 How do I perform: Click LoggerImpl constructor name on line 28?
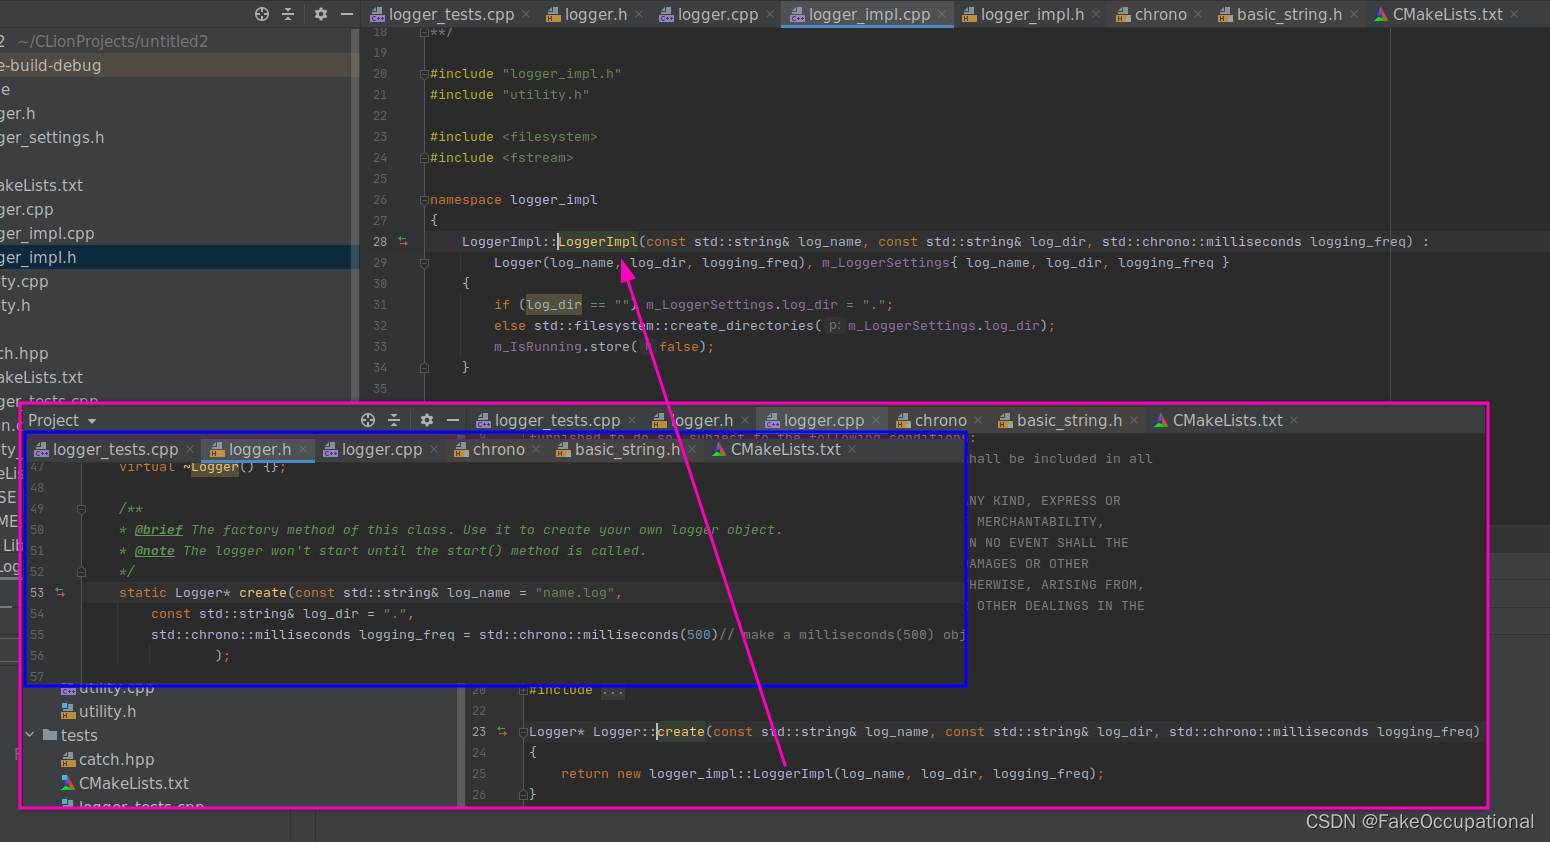(x=598, y=241)
